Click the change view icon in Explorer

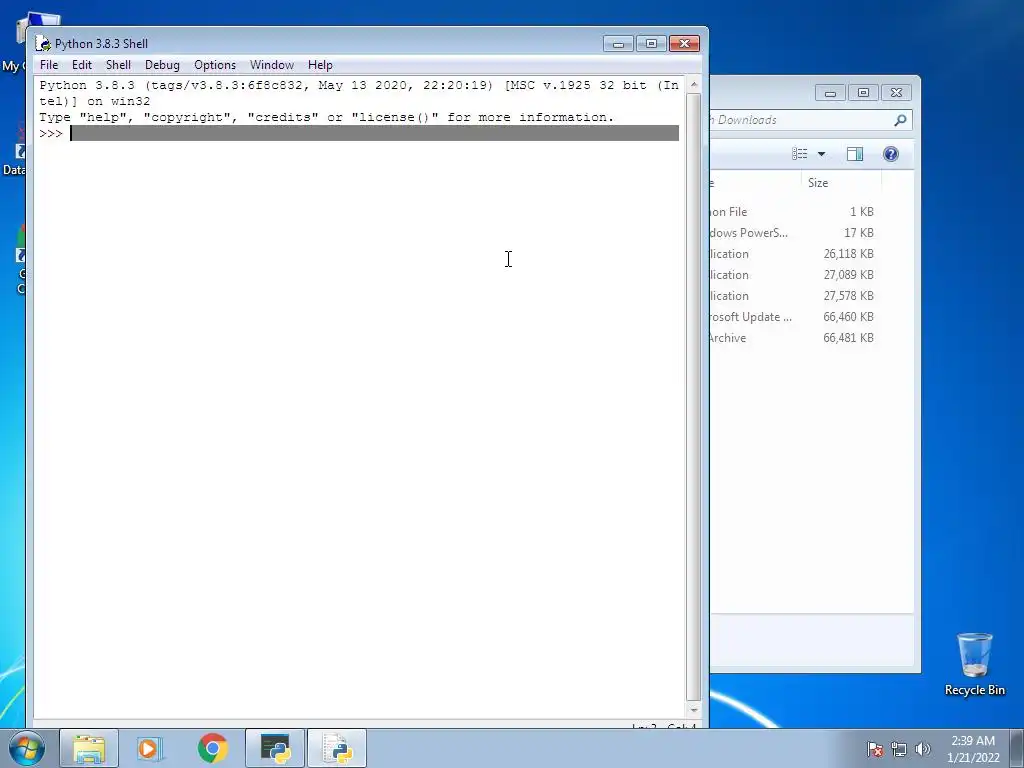point(800,153)
